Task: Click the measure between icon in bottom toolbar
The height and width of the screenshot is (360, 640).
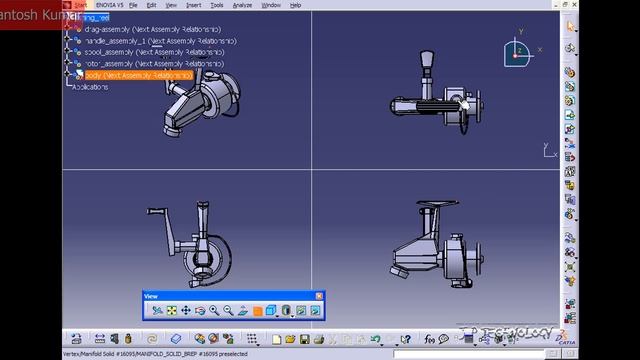Action: click(x=100, y=339)
